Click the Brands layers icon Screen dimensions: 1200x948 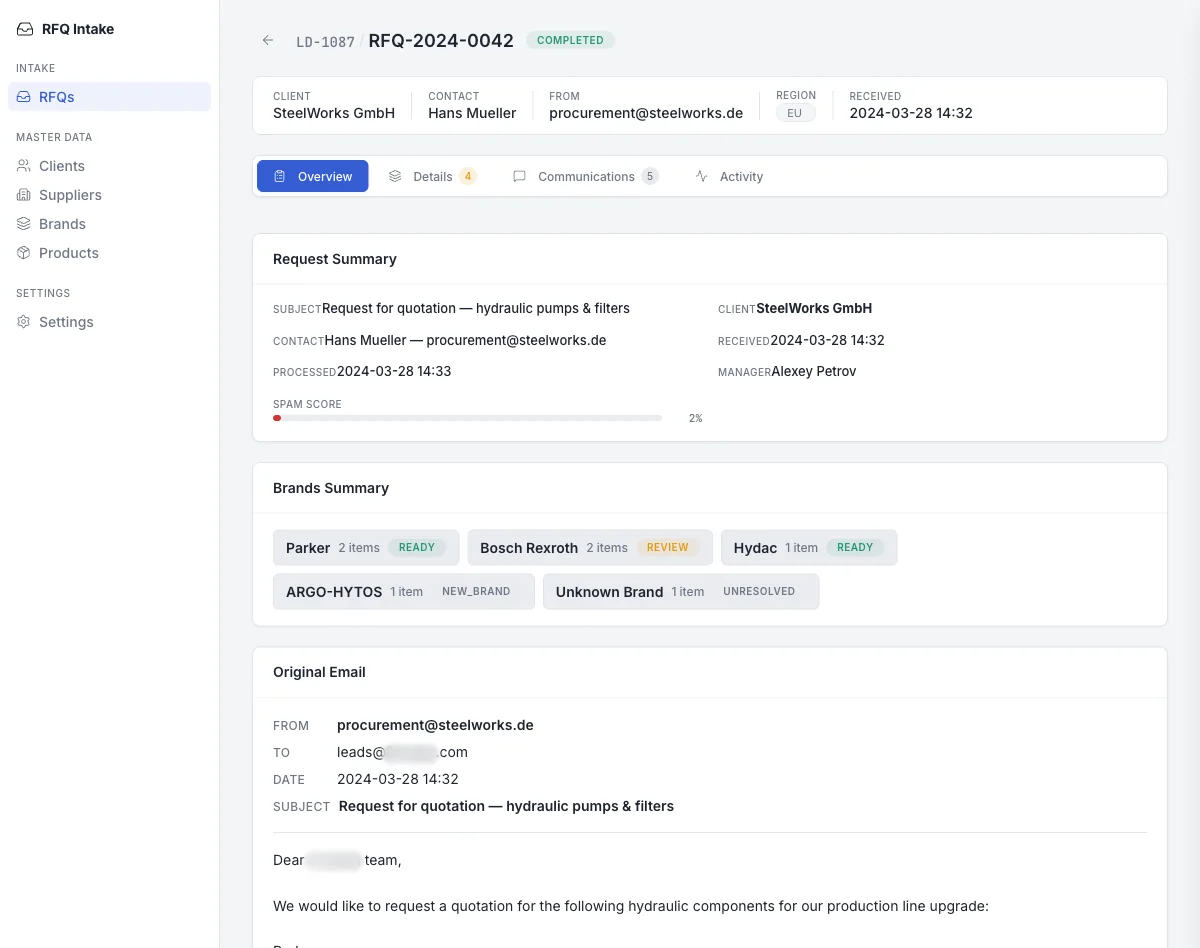24,224
